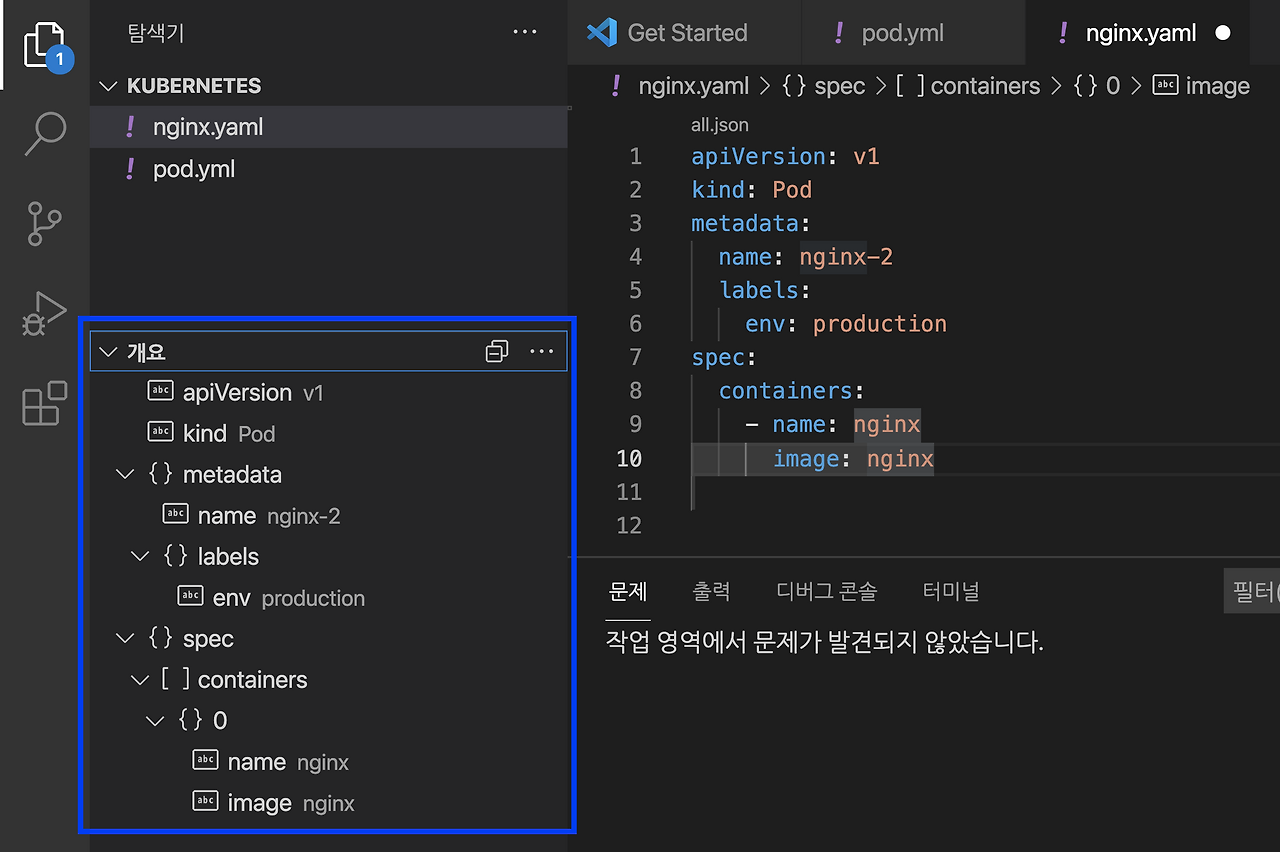Collapse the 0 item node in outline
The width and height of the screenshot is (1280, 852).
point(155,720)
